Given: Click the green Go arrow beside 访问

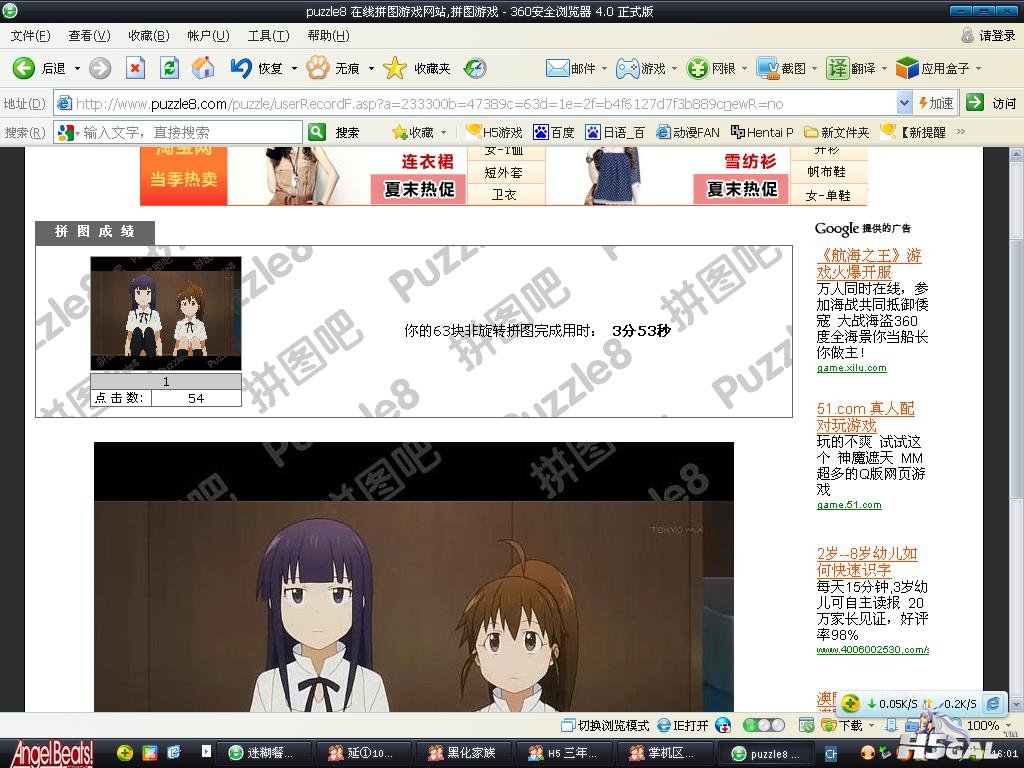Looking at the screenshot, I should click(x=975, y=103).
